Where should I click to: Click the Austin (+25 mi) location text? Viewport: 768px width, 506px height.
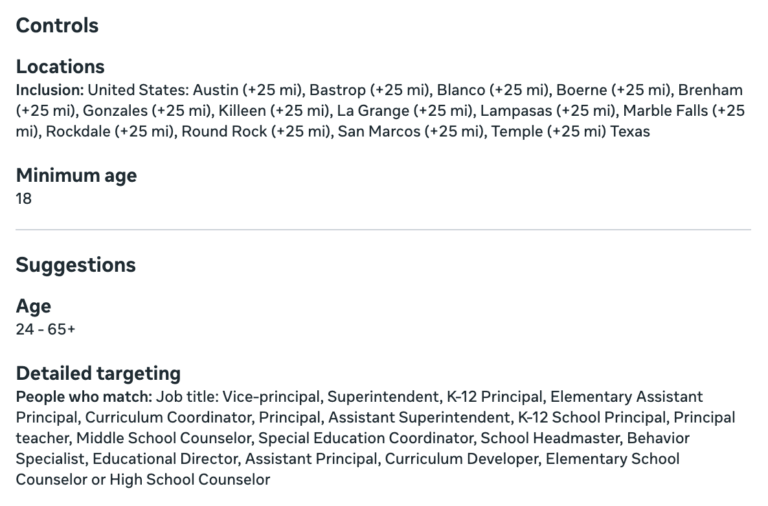point(248,90)
